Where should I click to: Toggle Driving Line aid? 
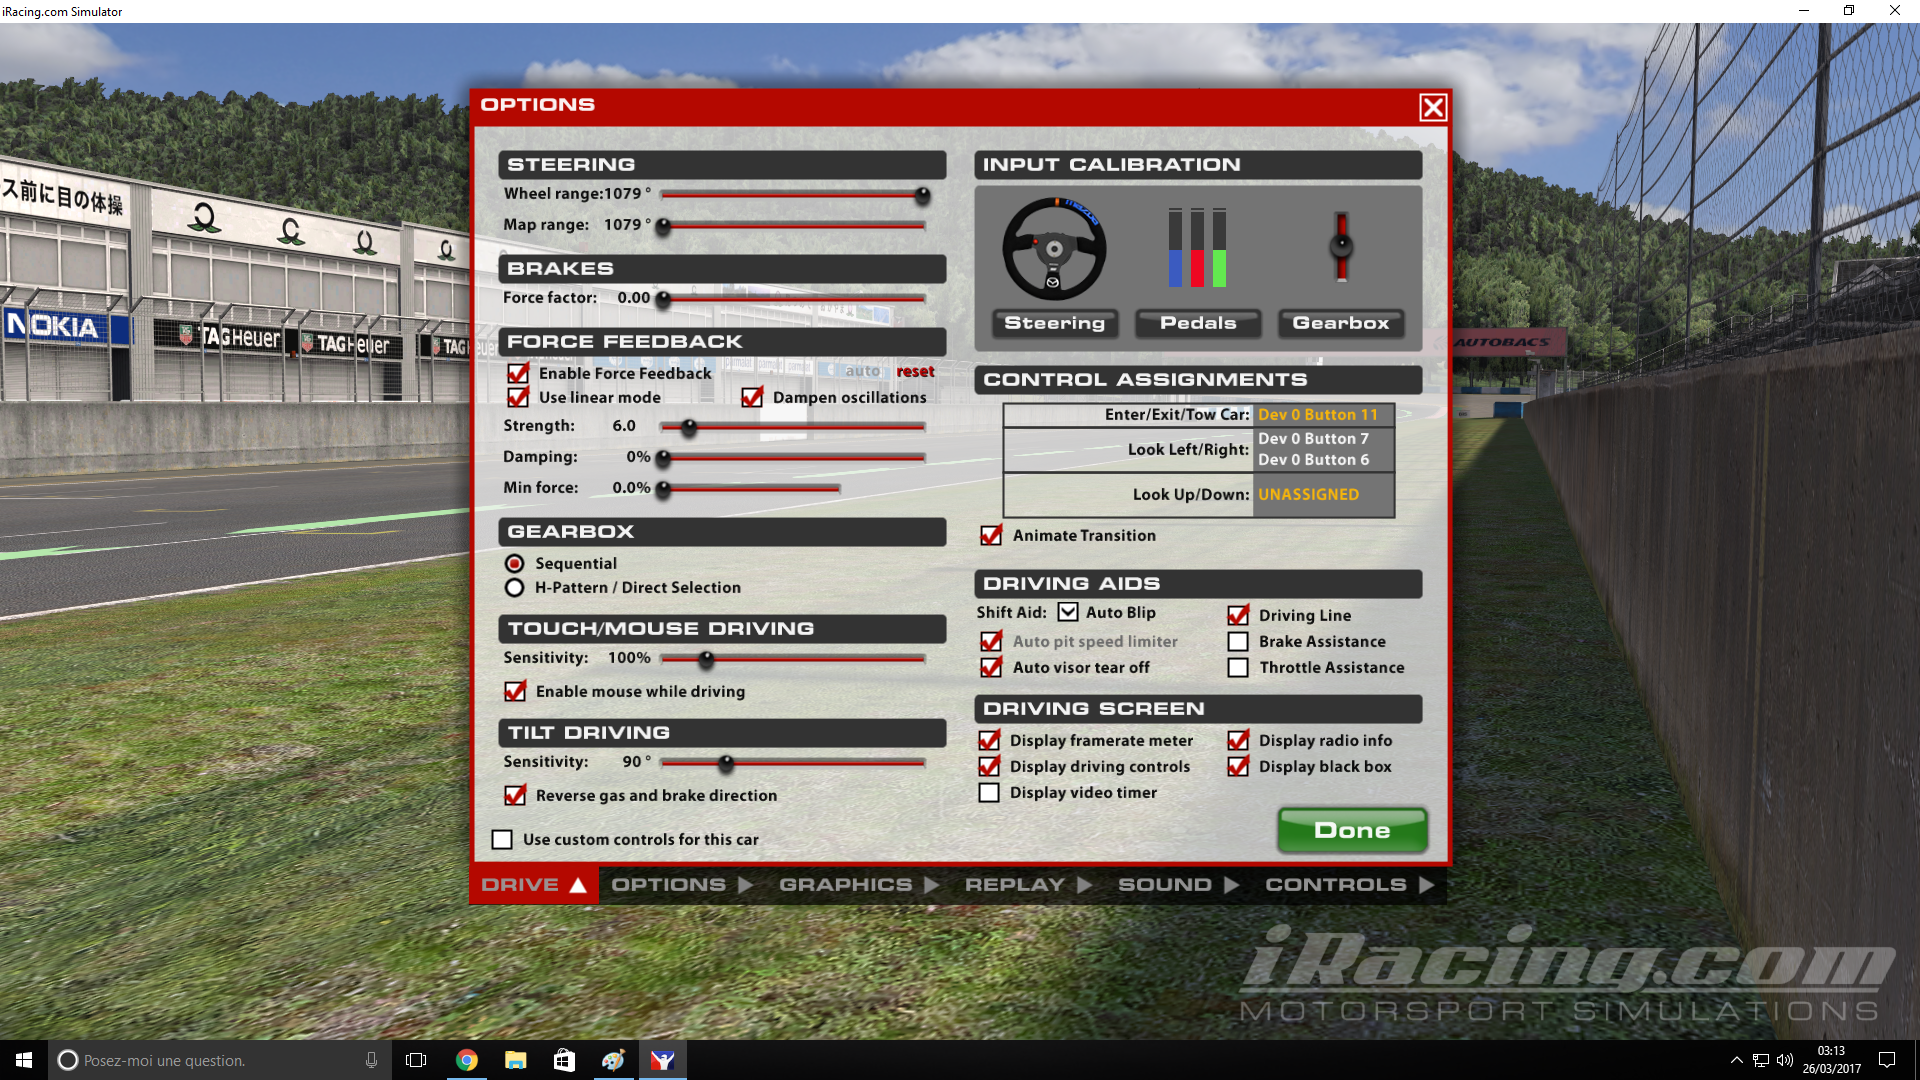[x=1238, y=615]
